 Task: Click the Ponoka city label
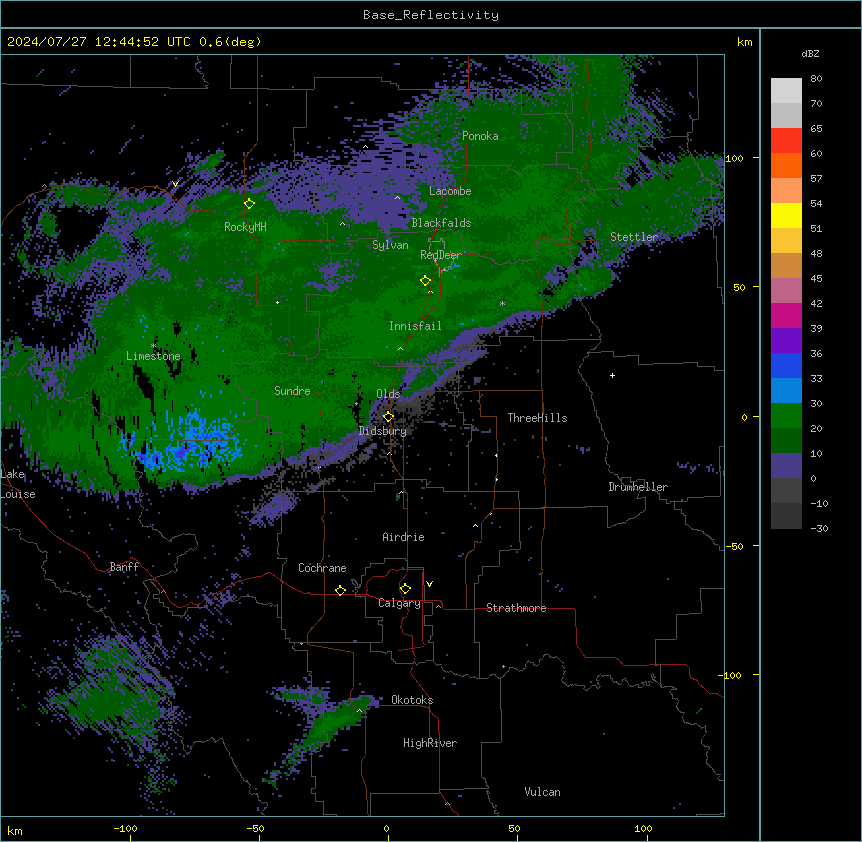[480, 136]
